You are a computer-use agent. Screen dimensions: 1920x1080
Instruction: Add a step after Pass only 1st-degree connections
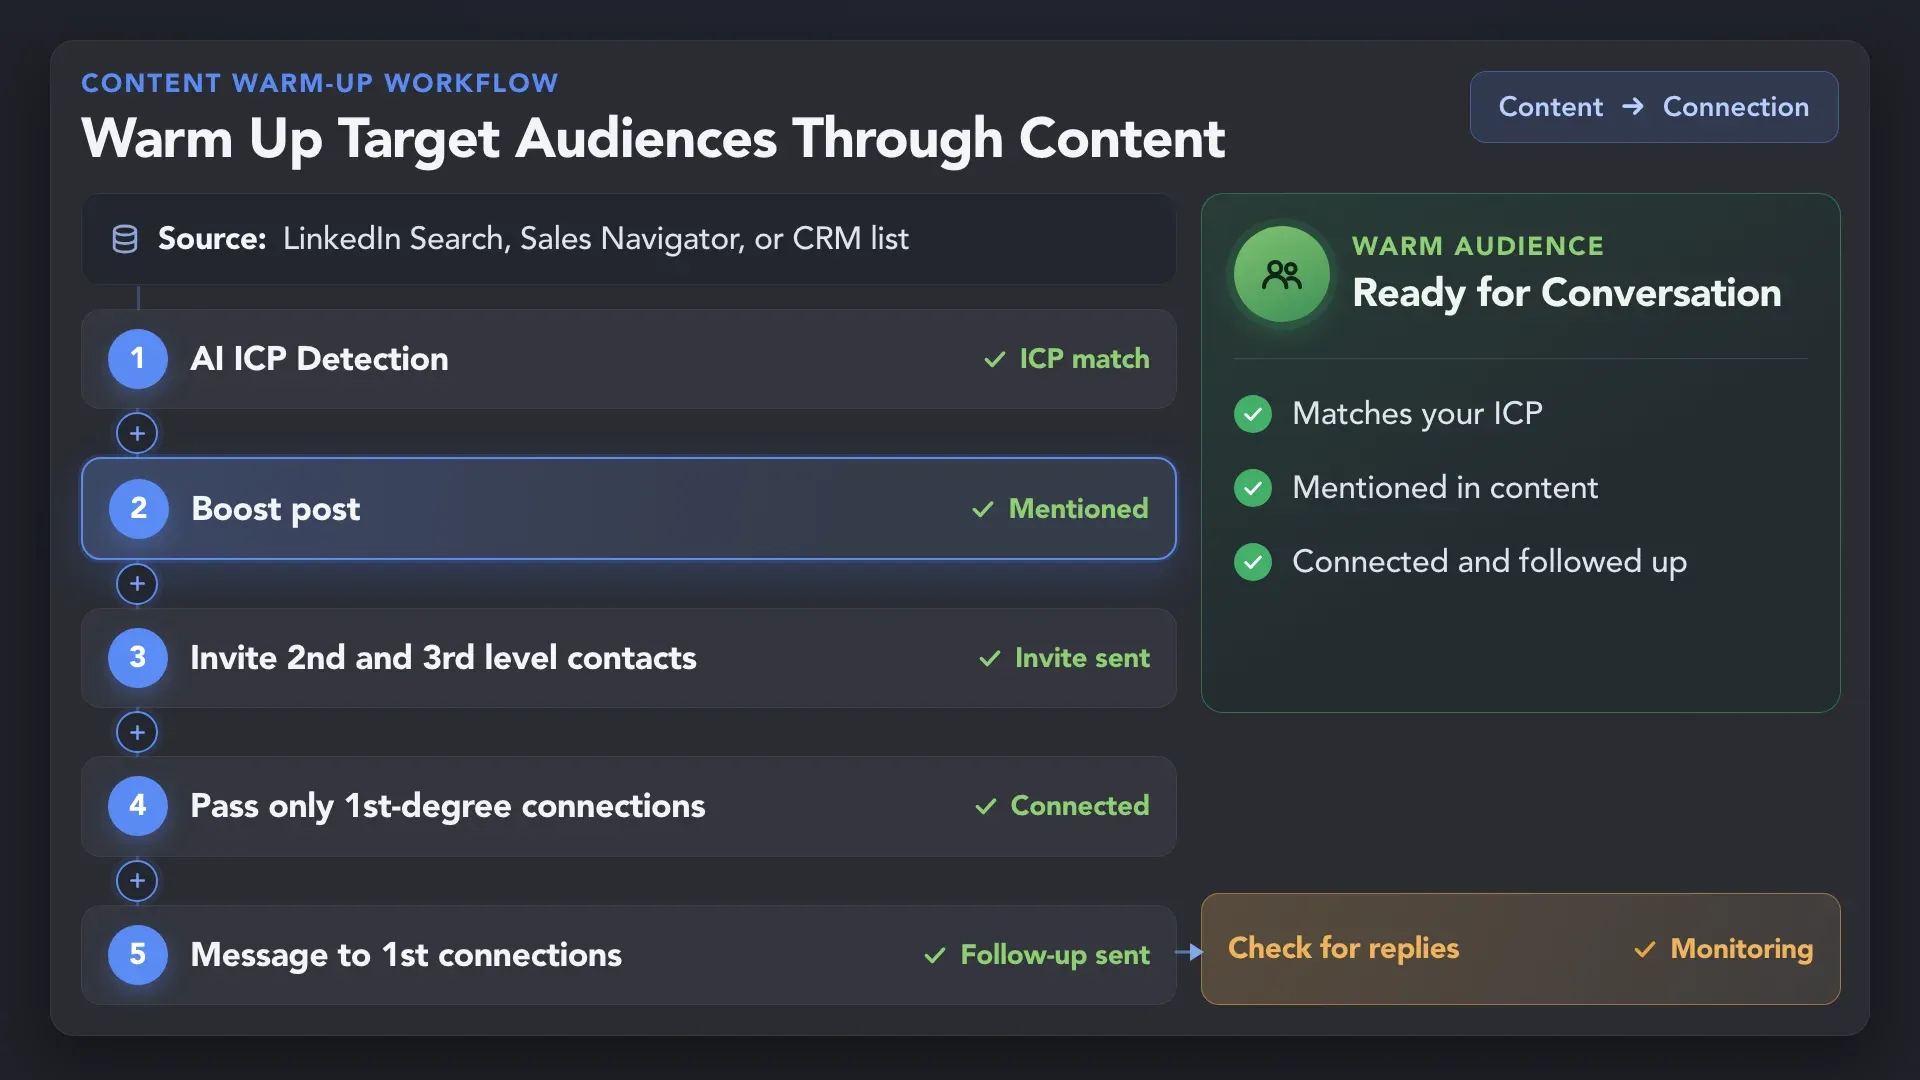point(137,881)
